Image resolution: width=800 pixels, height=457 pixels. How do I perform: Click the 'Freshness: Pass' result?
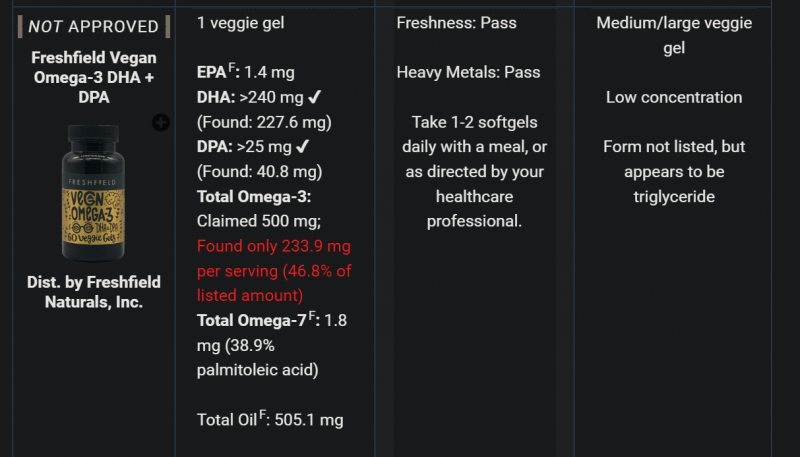tap(455, 22)
